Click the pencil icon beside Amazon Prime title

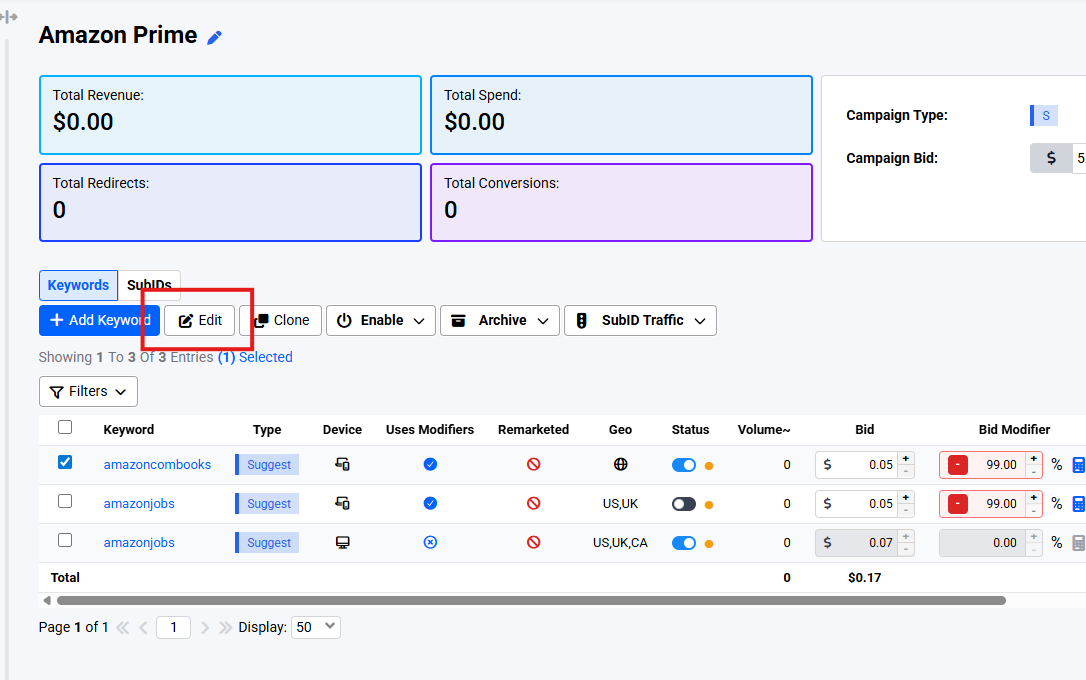click(x=214, y=37)
